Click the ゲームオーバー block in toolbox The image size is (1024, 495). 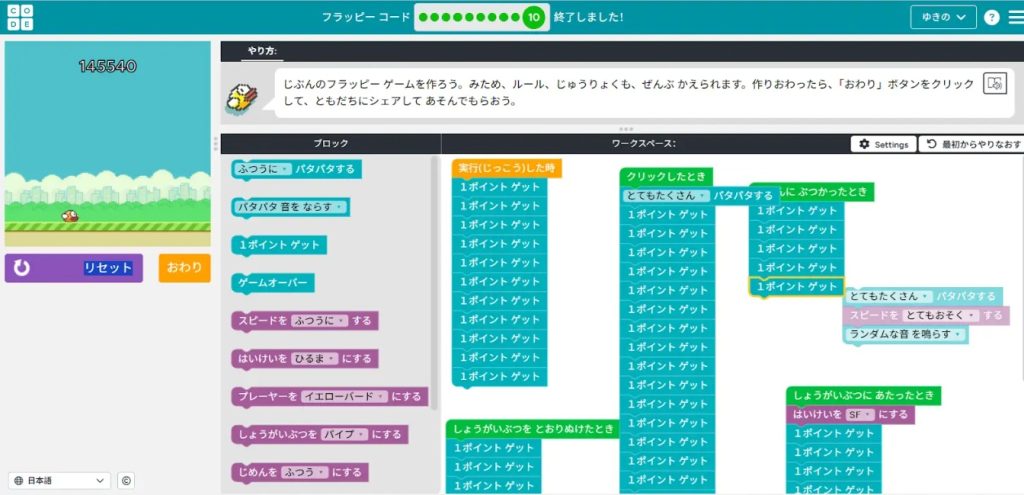pos(273,283)
